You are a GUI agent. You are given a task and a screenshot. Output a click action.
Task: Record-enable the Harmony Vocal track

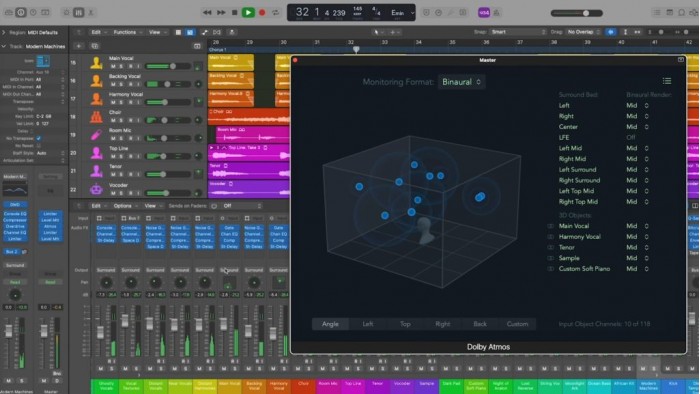[131, 103]
